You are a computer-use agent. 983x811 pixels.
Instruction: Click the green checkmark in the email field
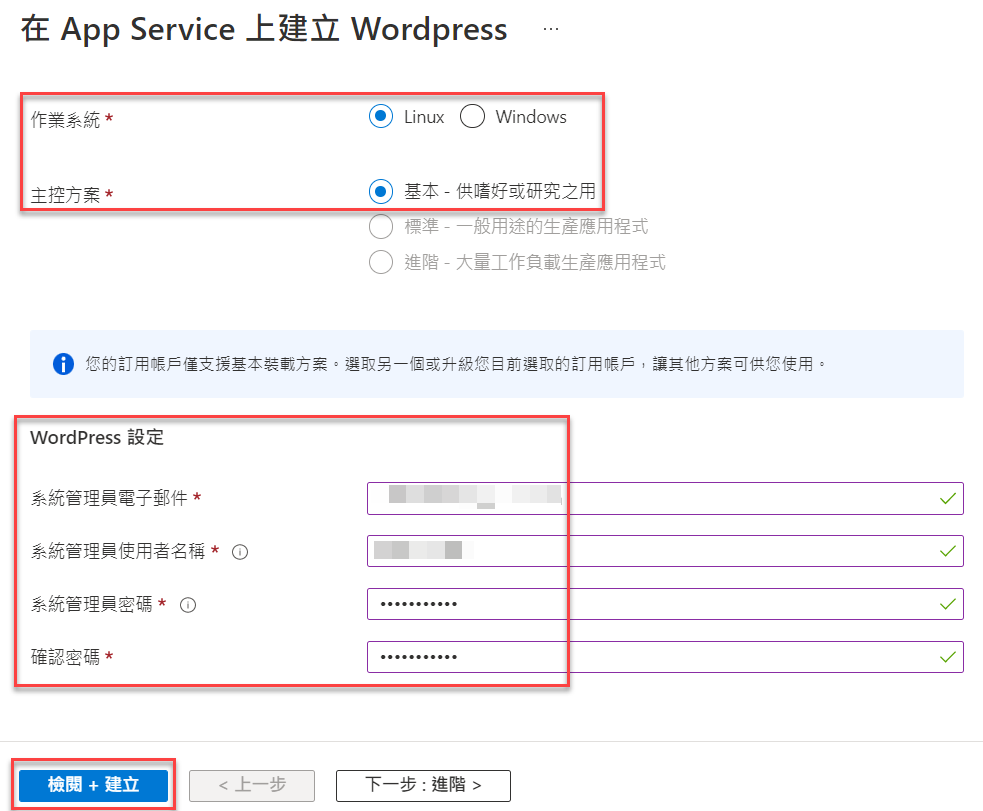coord(948,498)
